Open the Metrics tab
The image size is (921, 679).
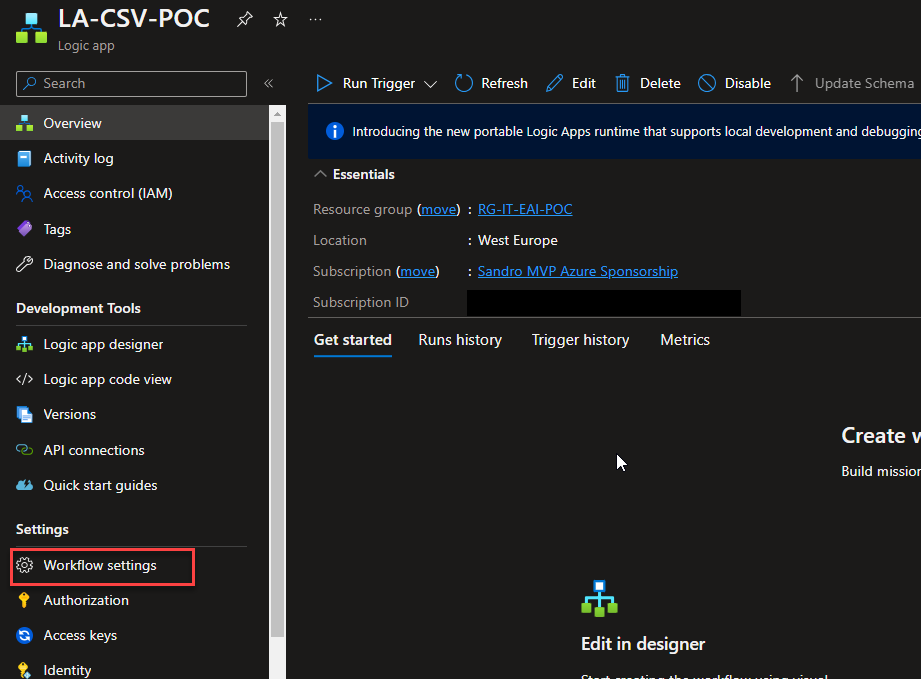point(685,340)
